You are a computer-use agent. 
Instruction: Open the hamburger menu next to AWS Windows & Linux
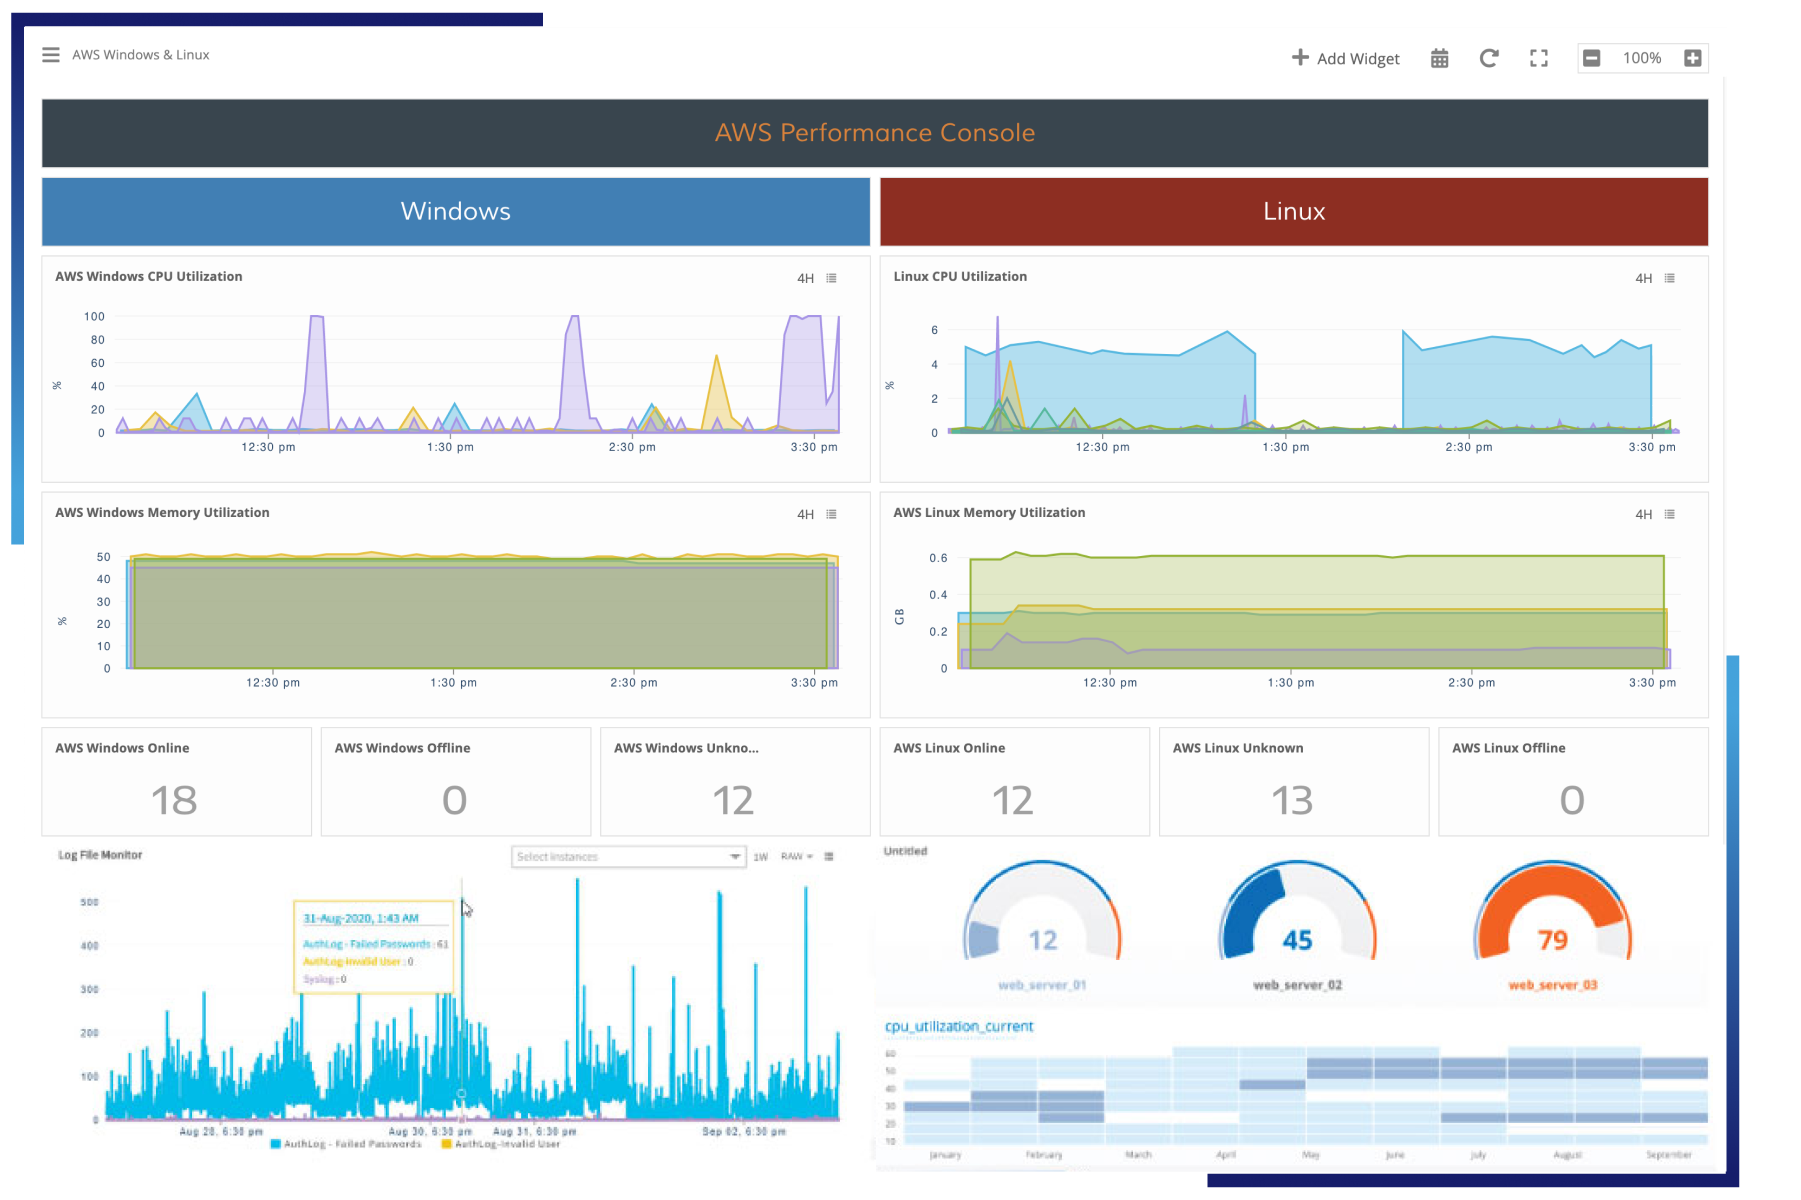point(51,55)
